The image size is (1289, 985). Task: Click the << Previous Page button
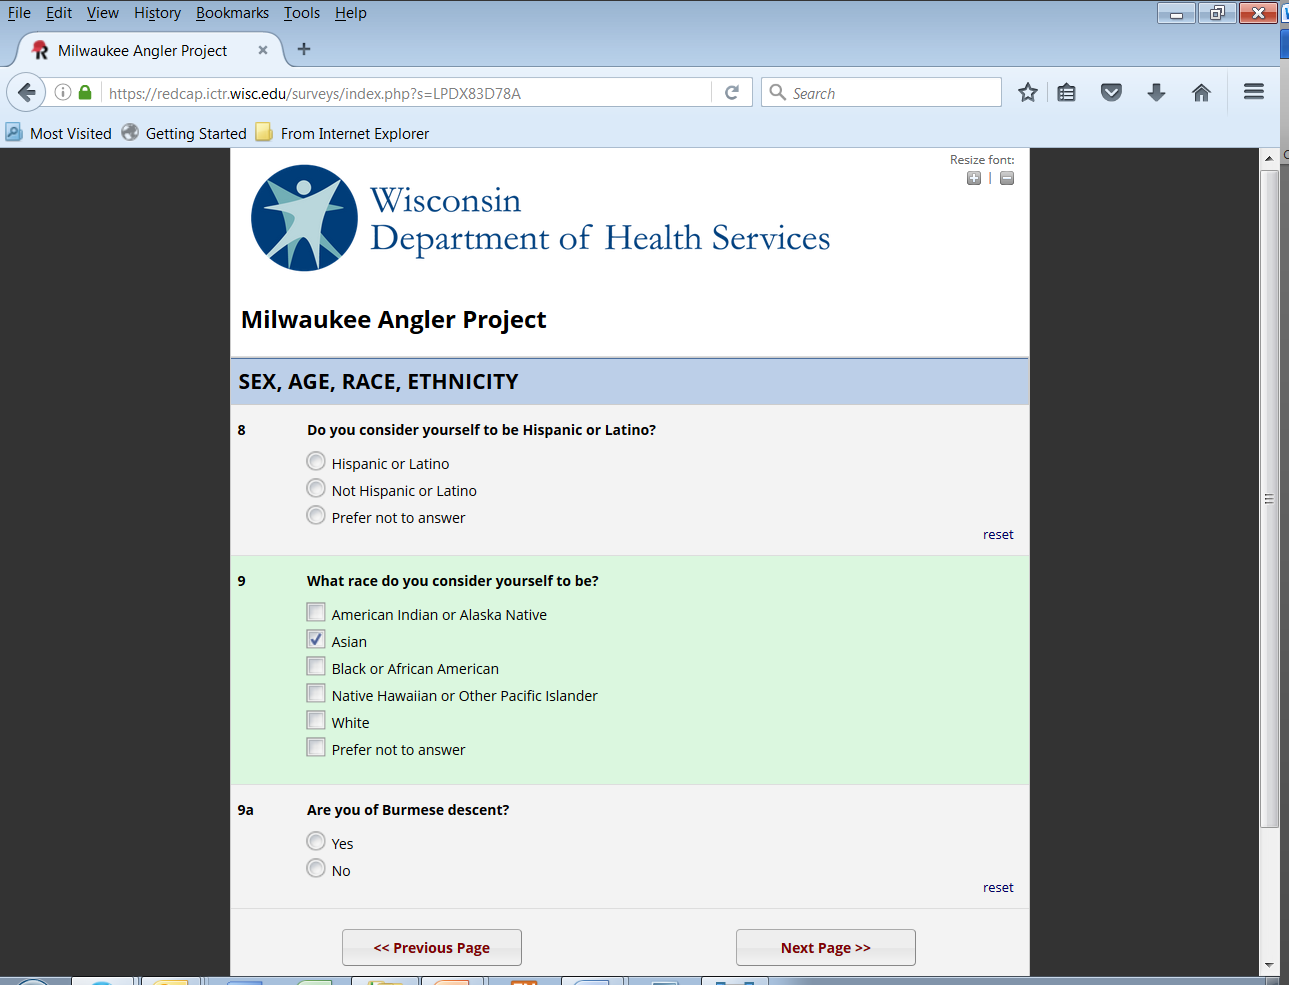point(432,947)
